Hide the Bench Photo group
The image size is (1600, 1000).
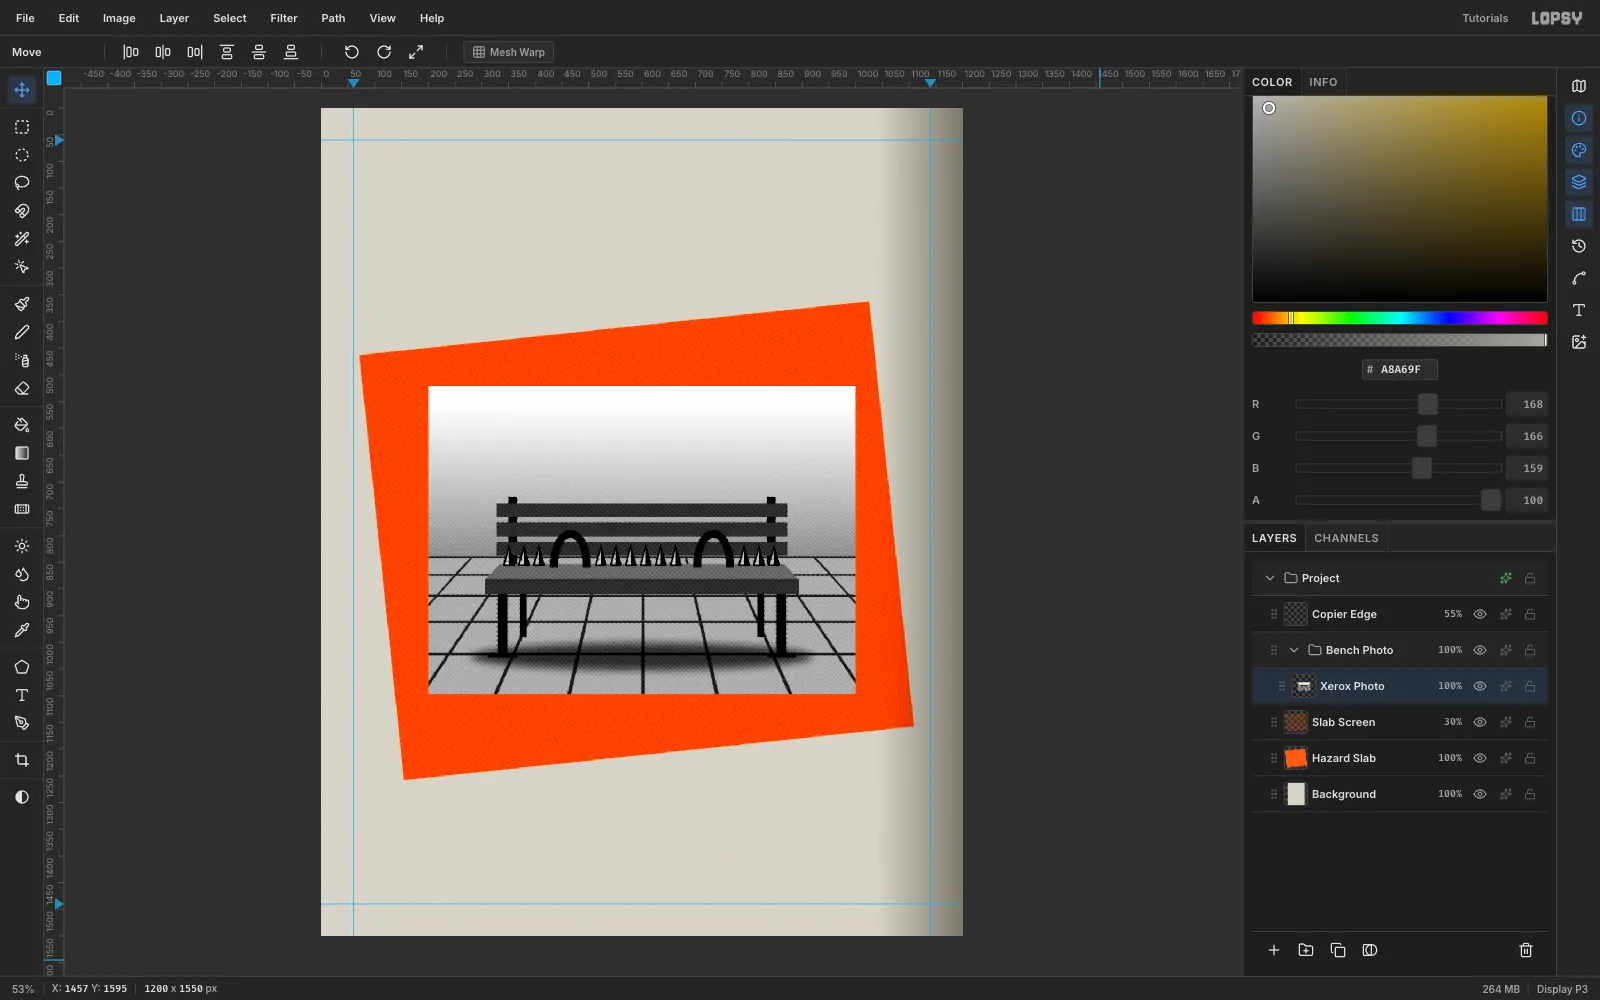1480,650
